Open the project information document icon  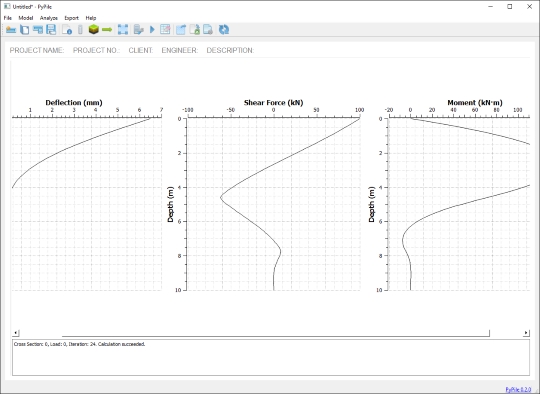click(67, 30)
